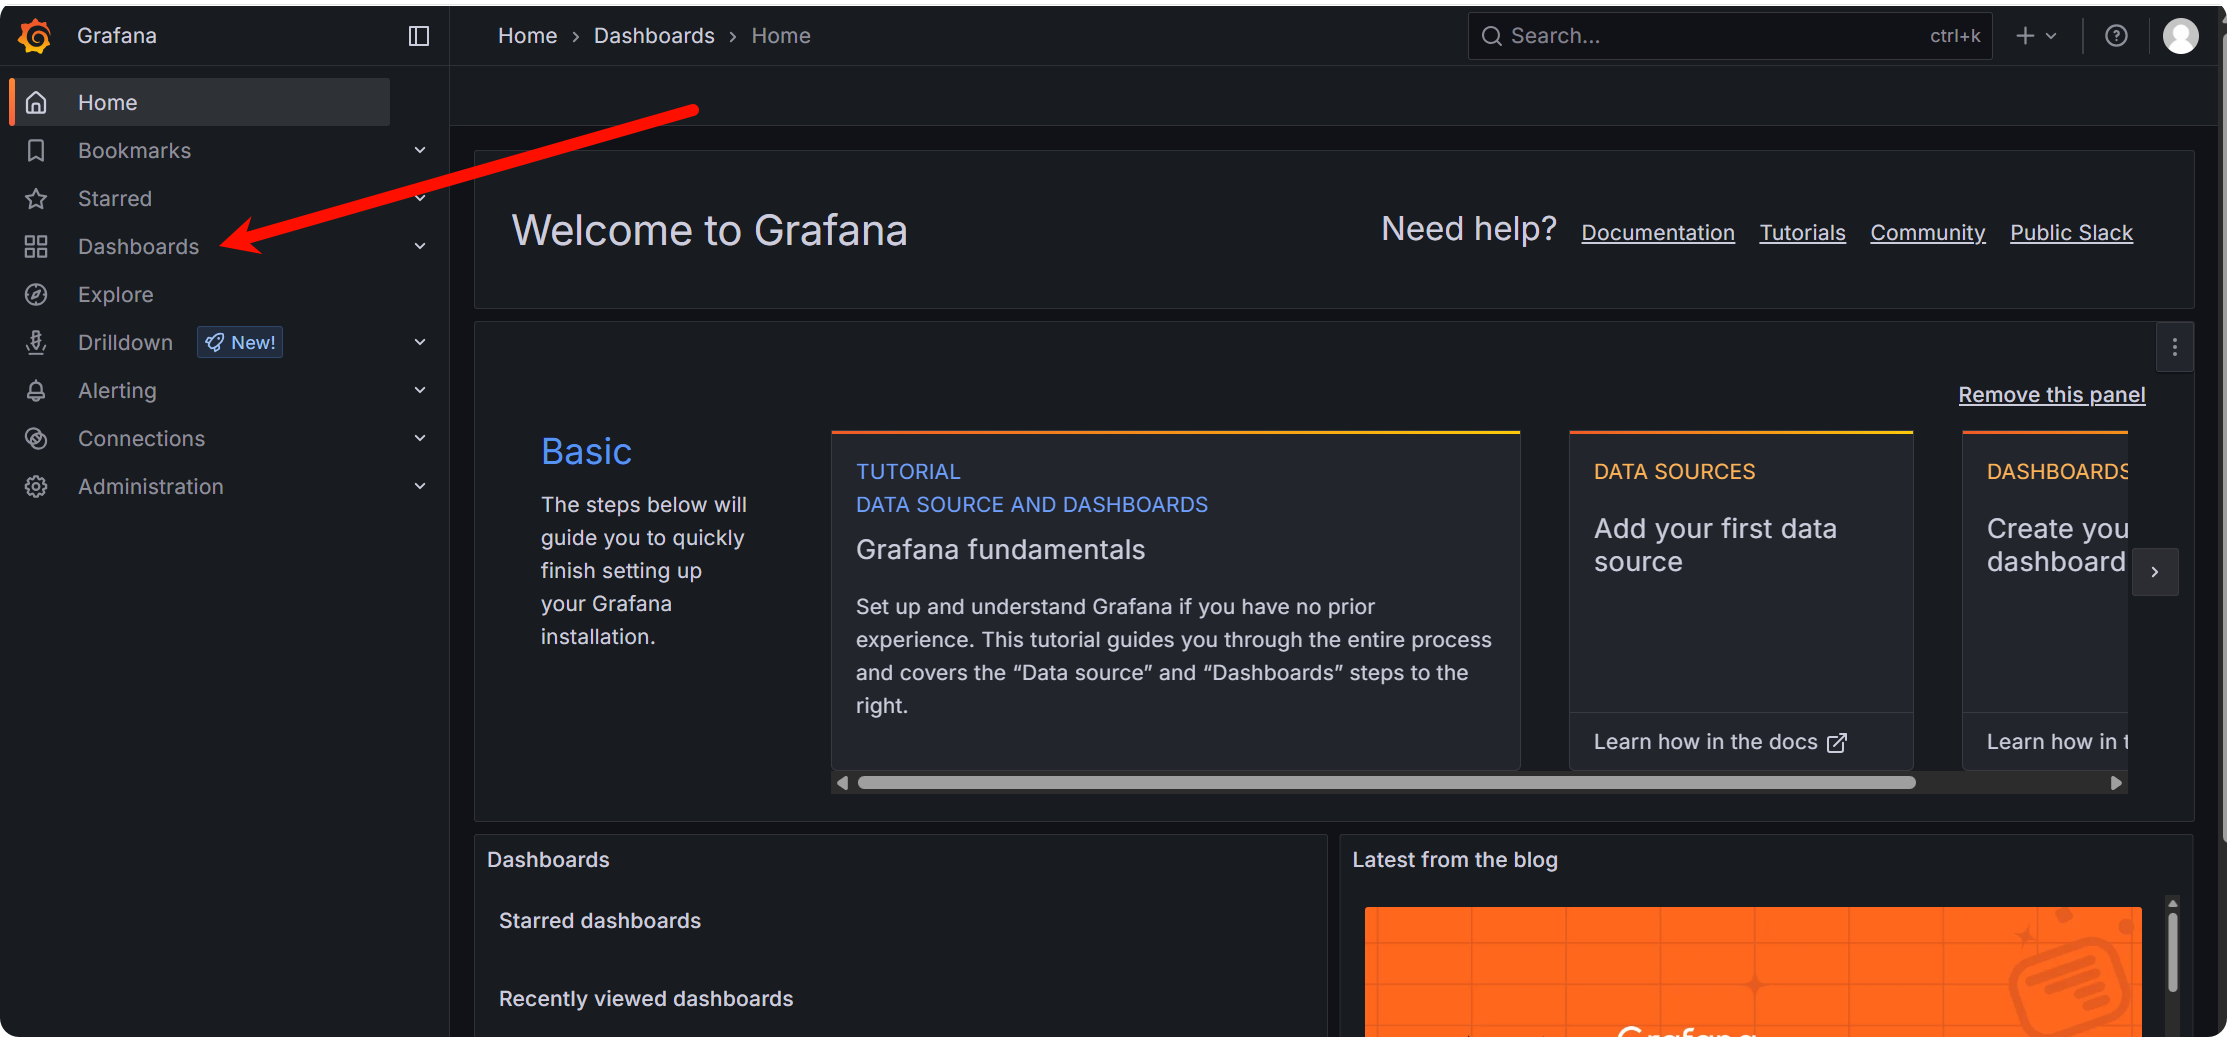Open the Public Slack link

tap(2071, 232)
